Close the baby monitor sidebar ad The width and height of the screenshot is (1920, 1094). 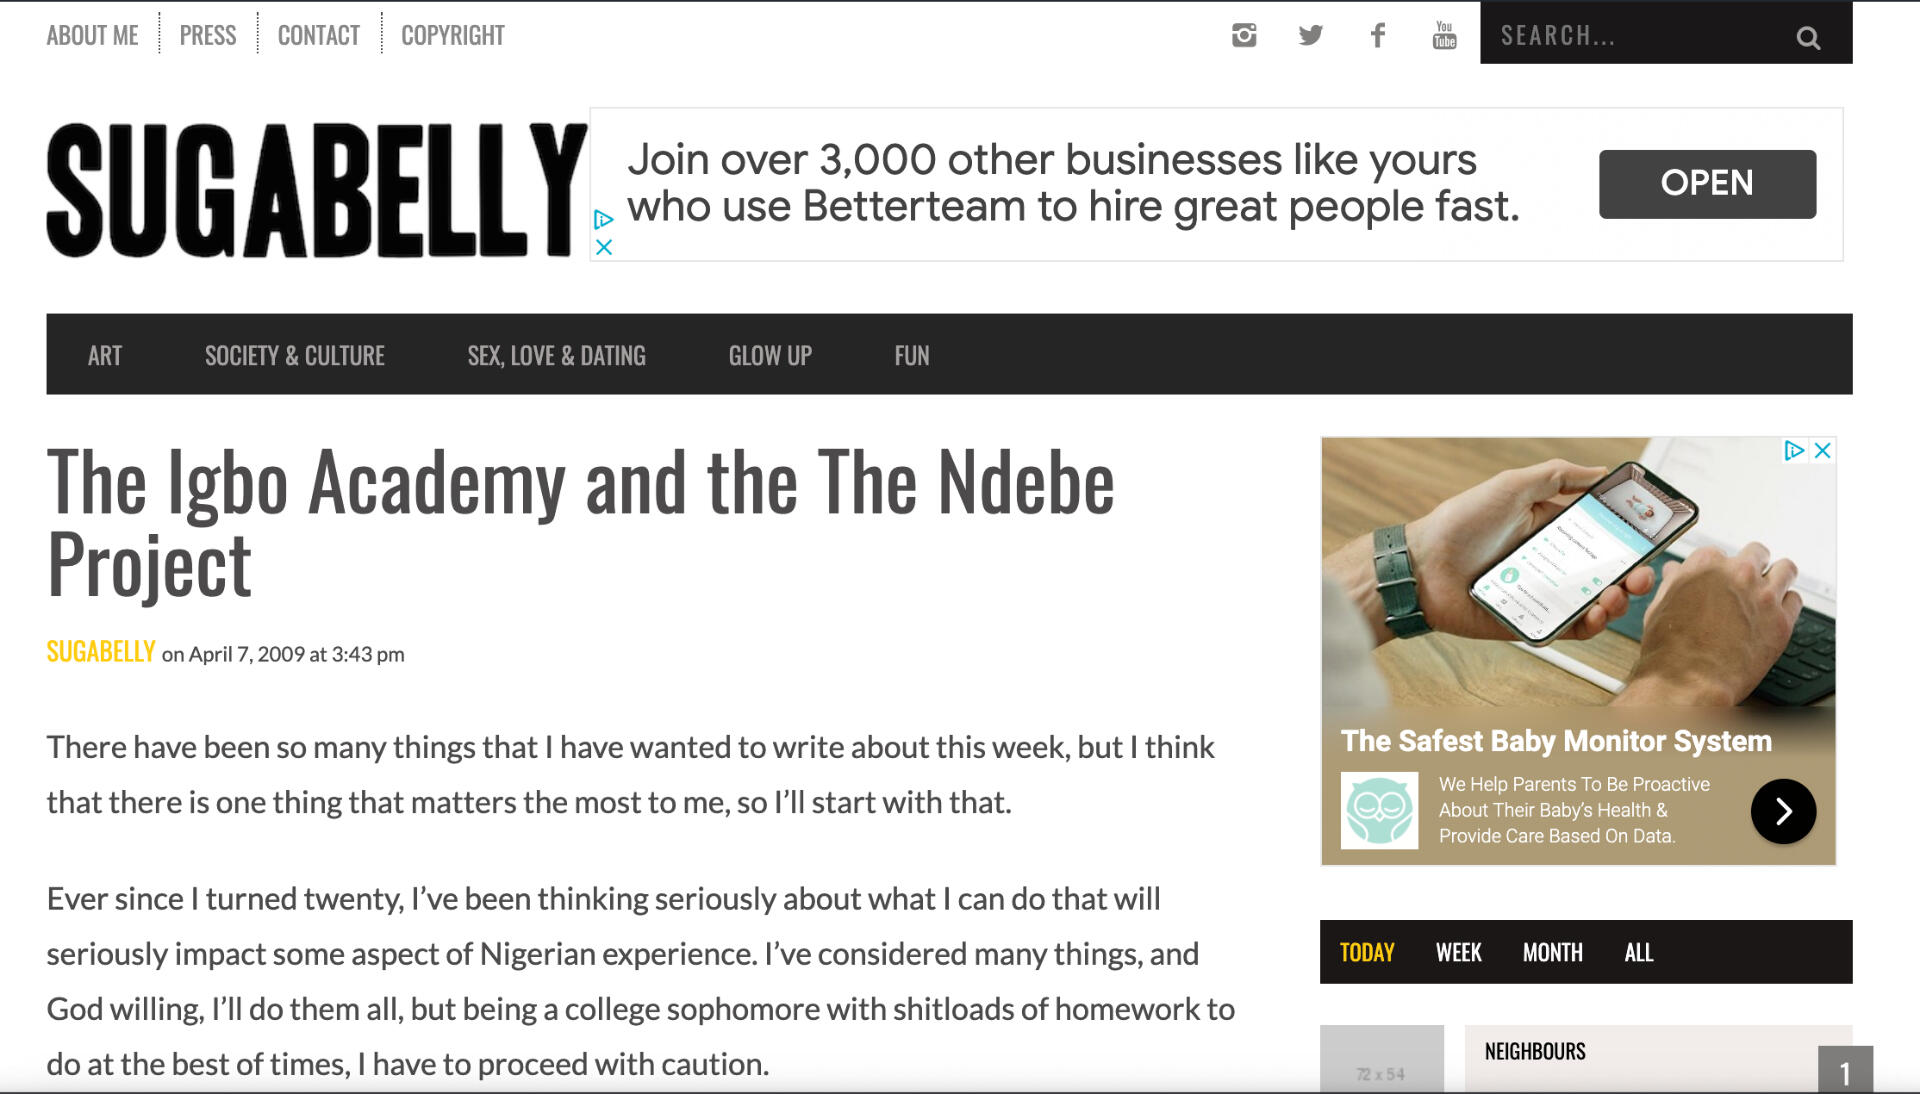click(x=1823, y=451)
